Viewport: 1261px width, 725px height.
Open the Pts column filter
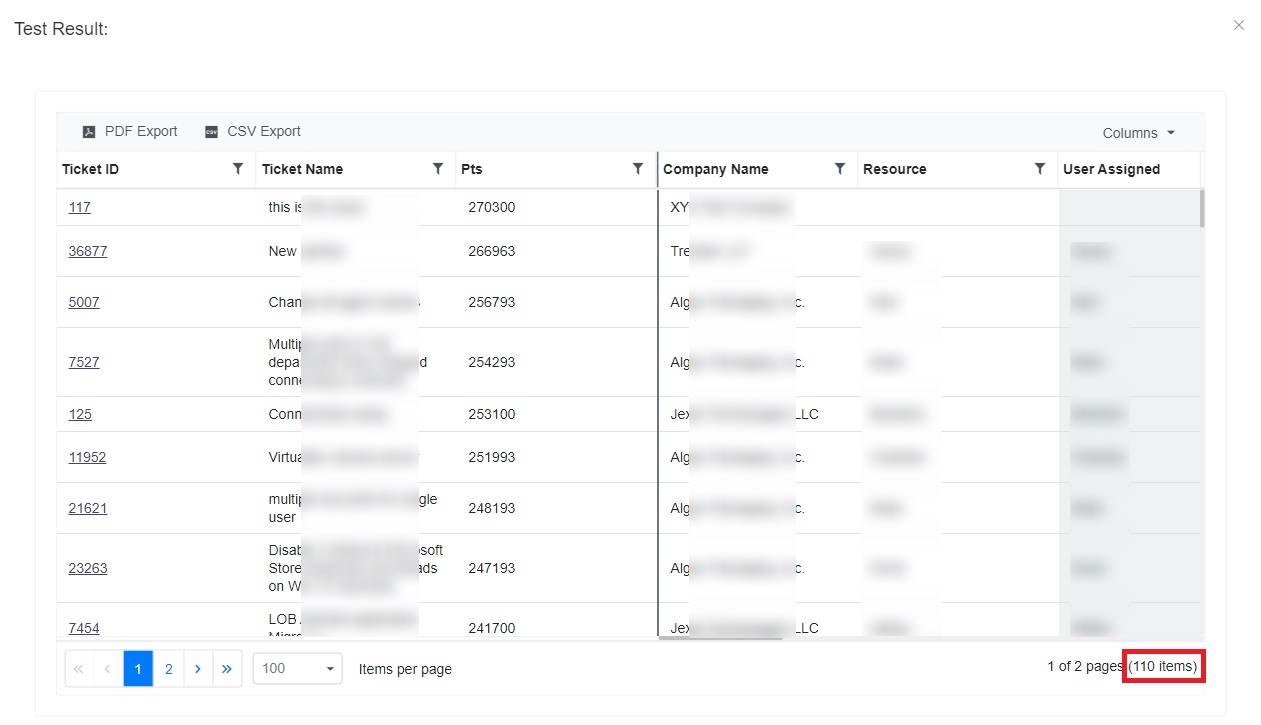(637, 169)
